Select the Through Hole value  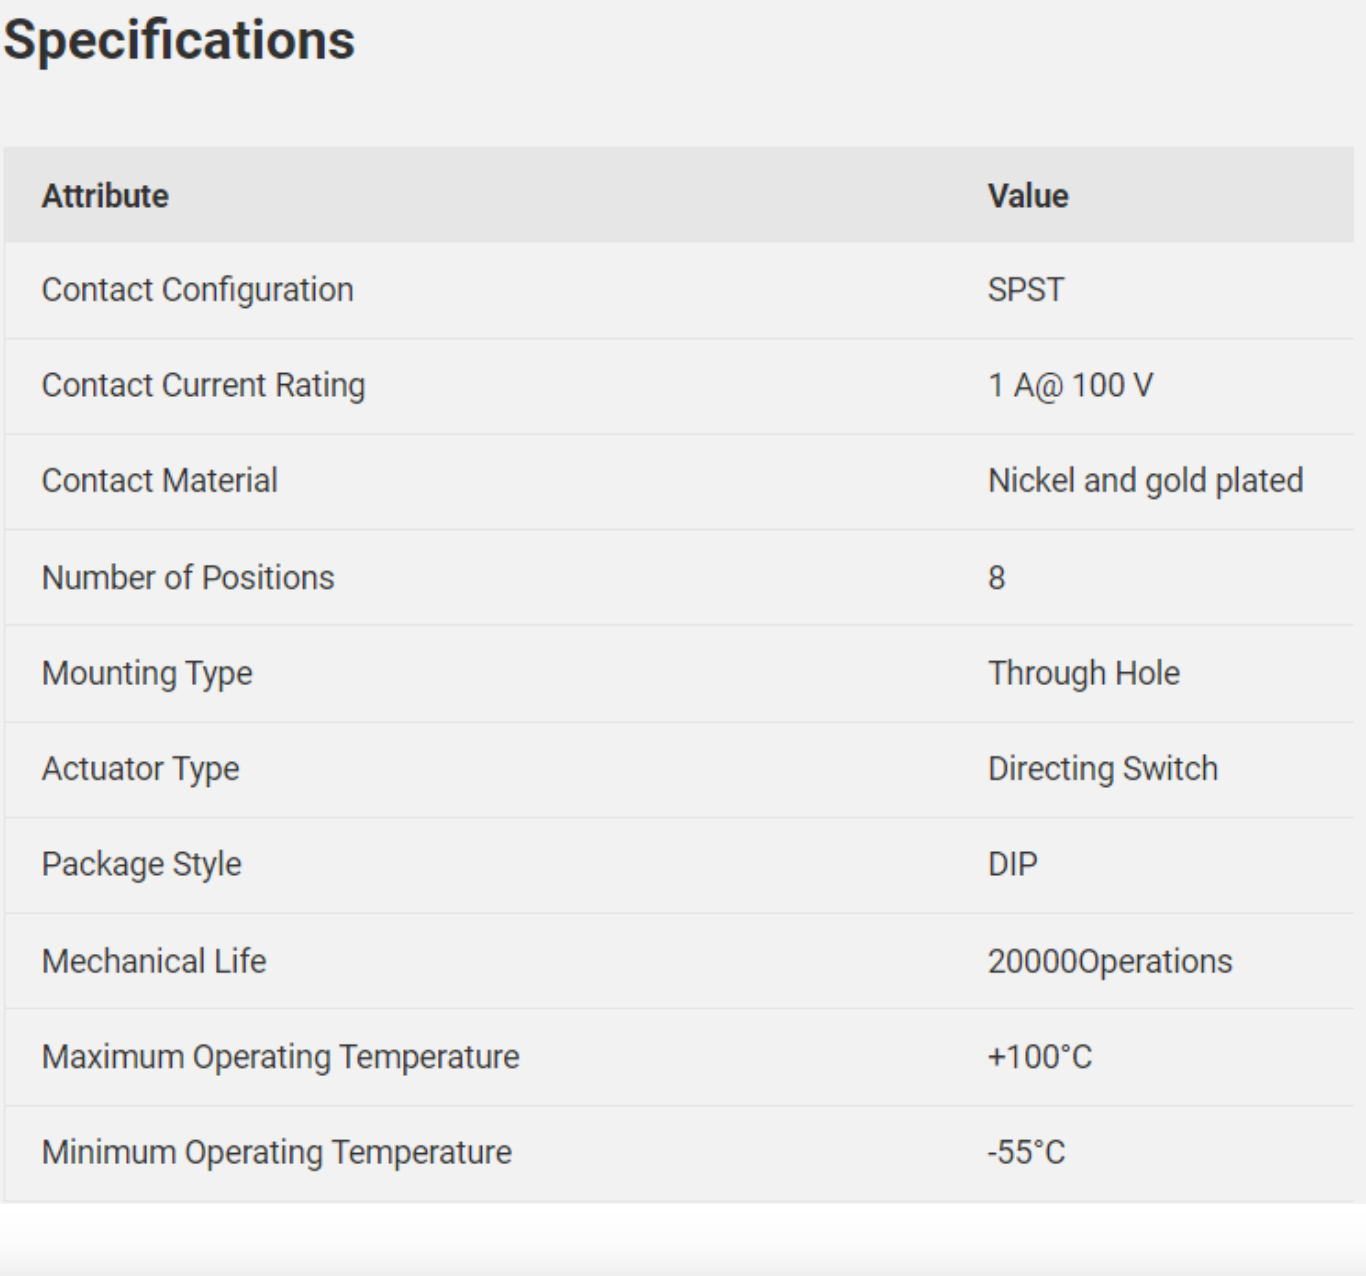pyautogui.click(x=1084, y=673)
